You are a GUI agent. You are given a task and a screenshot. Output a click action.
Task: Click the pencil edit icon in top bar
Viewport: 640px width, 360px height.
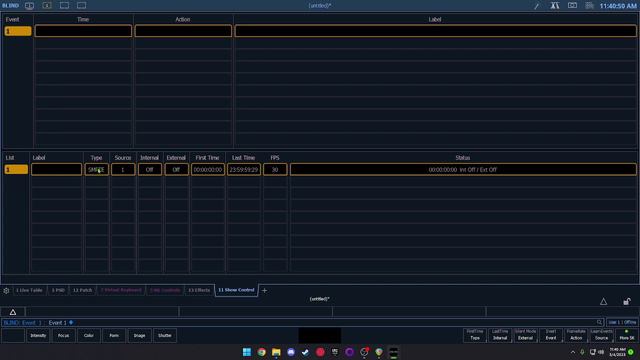click(x=537, y=6)
